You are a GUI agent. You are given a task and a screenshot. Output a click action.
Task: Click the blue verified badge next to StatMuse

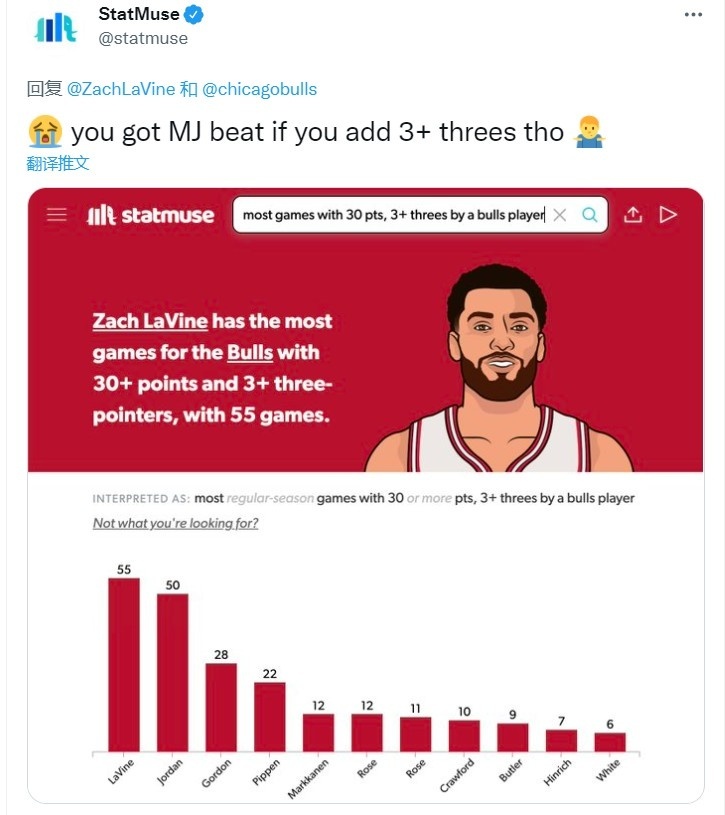pos(194,15)
